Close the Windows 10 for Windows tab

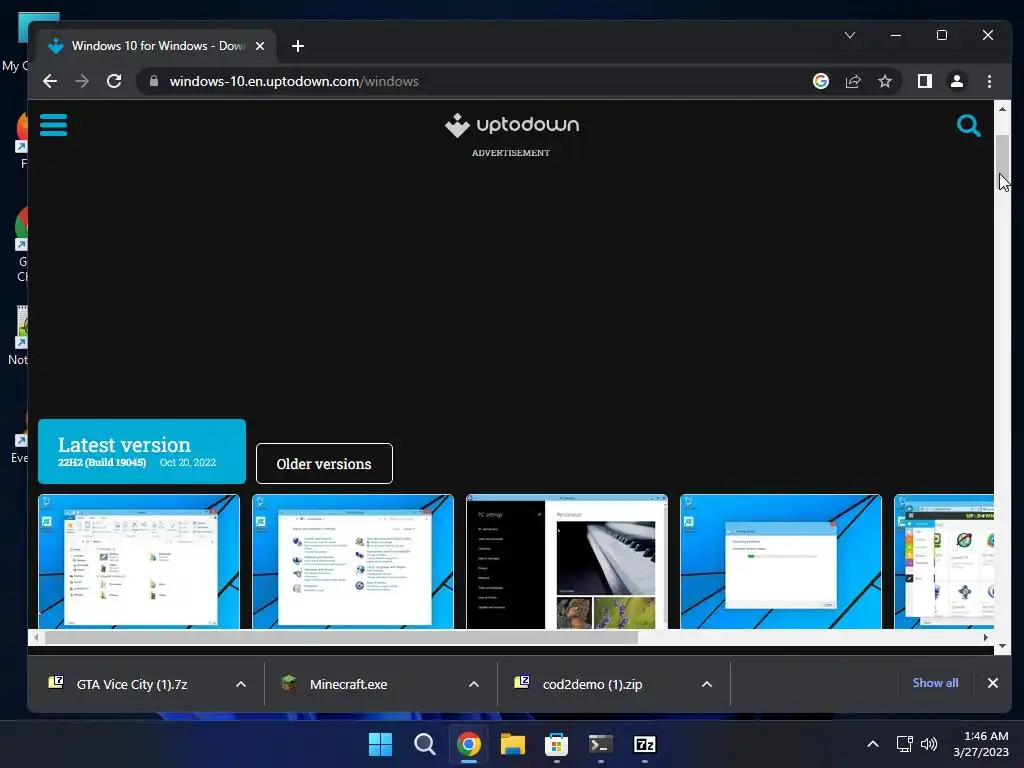pos(260,46)
